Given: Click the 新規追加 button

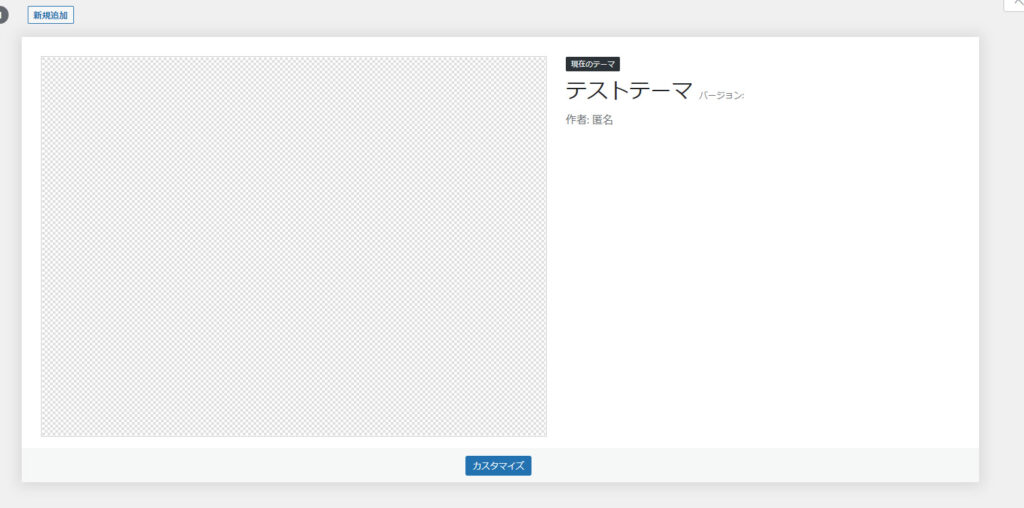Looking at the screenshot, I should coord(50,16).
